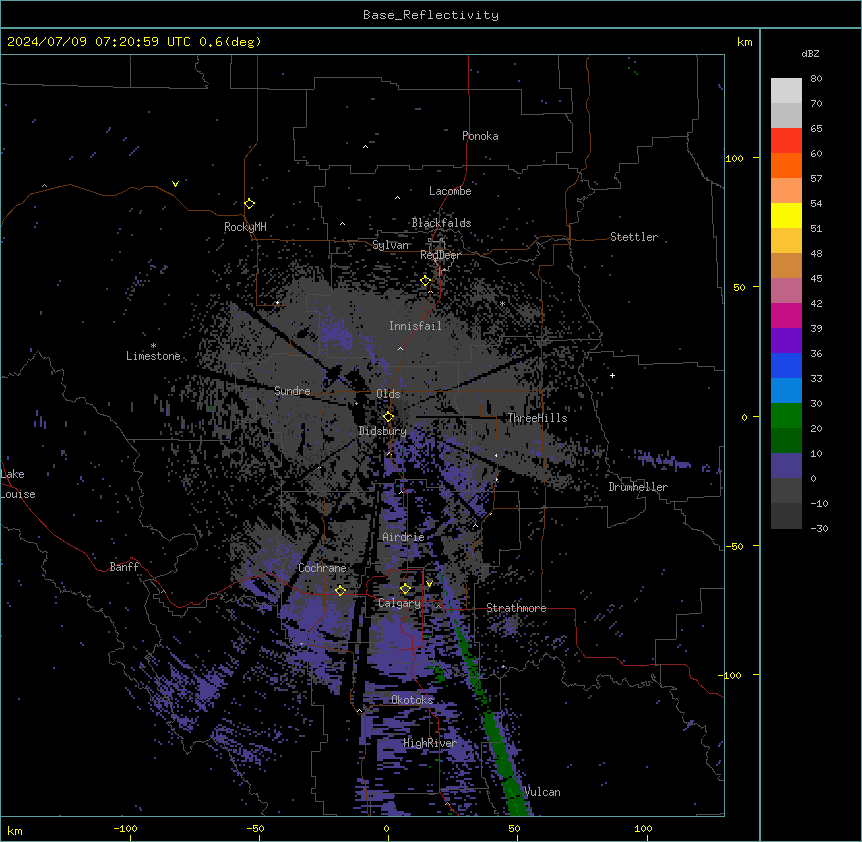Select the legend value -30

[819, 528]
